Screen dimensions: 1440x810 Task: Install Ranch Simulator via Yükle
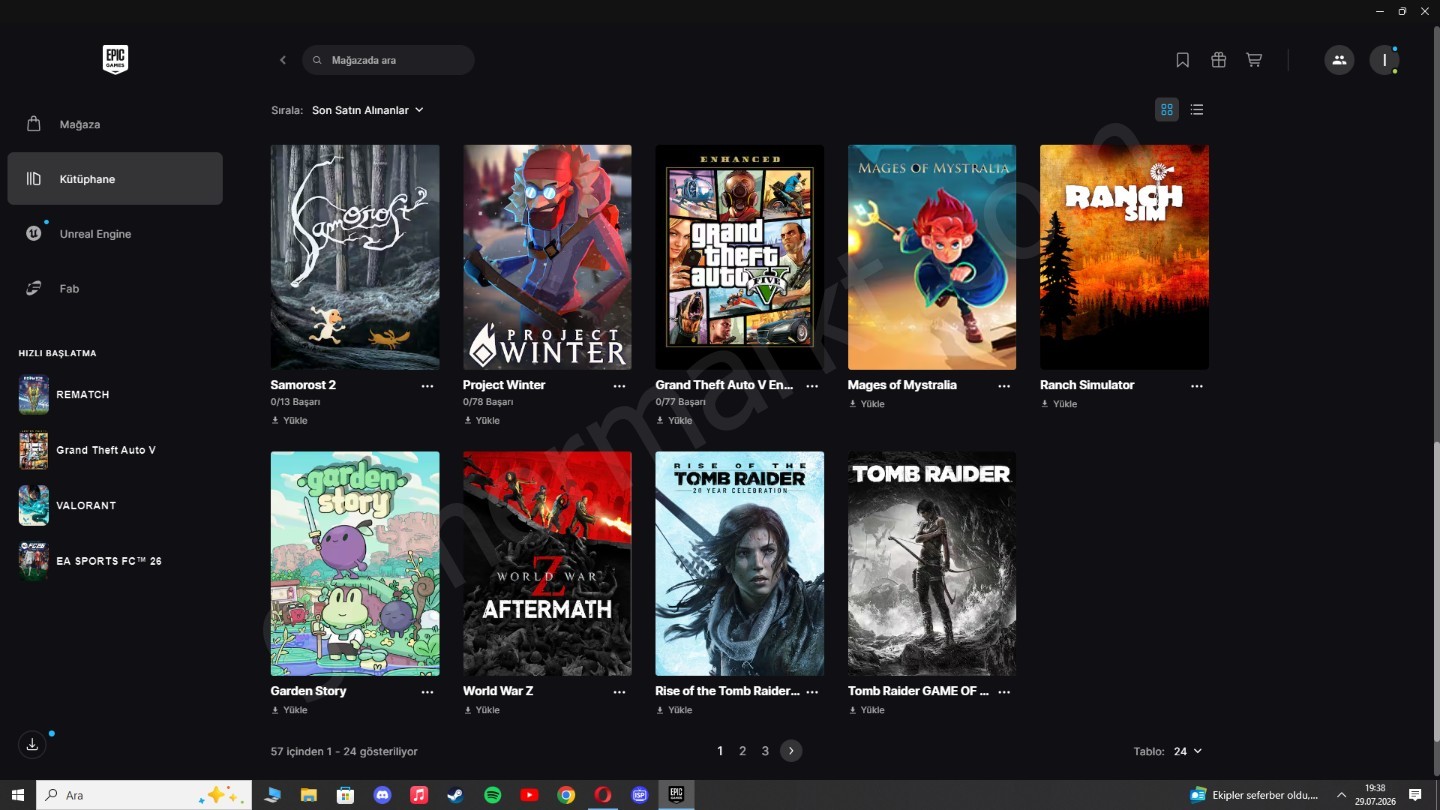(x=1059, y=404)
